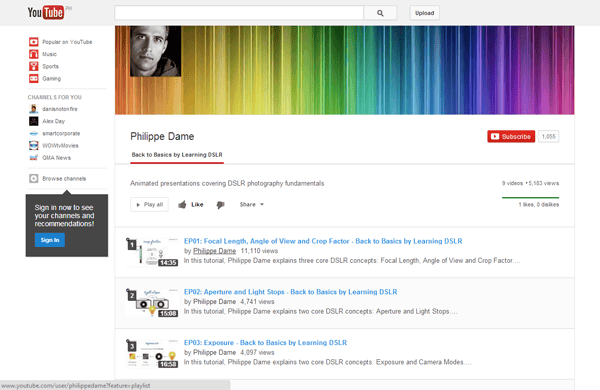
Task: Click the Browse channels plus icon
Action: click(34, 178)
